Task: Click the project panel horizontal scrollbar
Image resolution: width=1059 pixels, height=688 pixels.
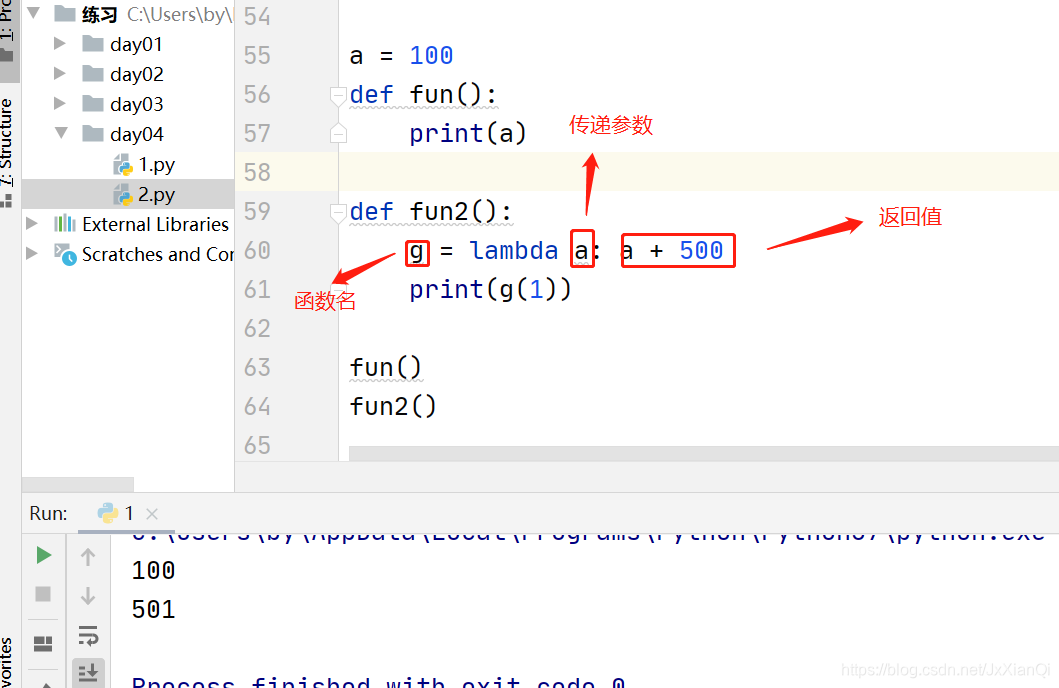Action: (x=78, y=485)
